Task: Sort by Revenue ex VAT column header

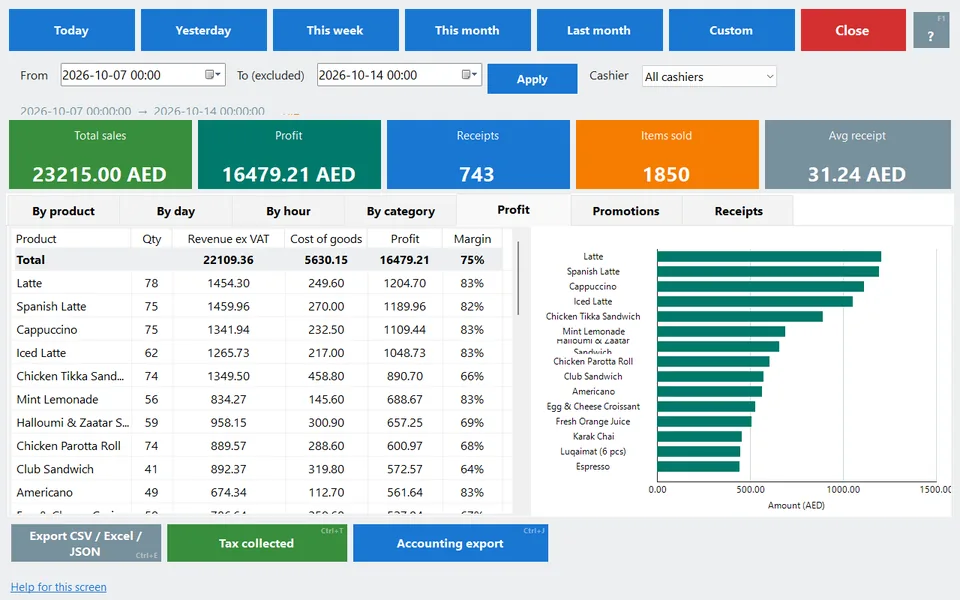Action: click(x=228, y=239)
